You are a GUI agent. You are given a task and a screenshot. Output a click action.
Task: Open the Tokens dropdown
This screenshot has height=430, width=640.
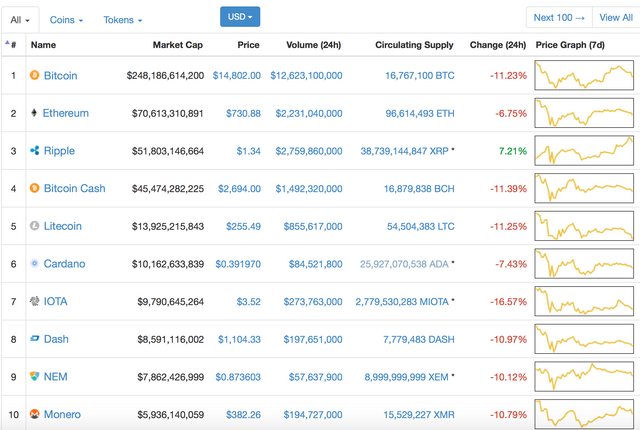click(x=122, y=20)
